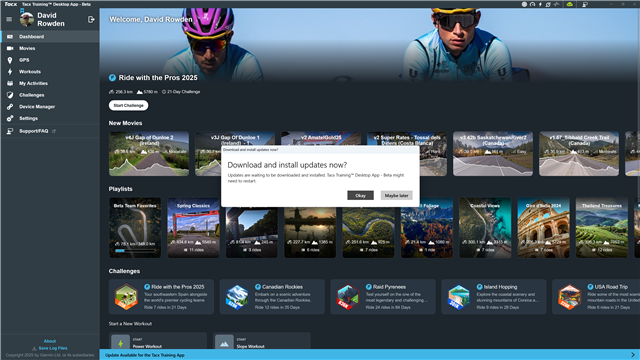This screenshot has height=360, width=640.
Task: Open Device Manager link icon
Action: [10, 107]
